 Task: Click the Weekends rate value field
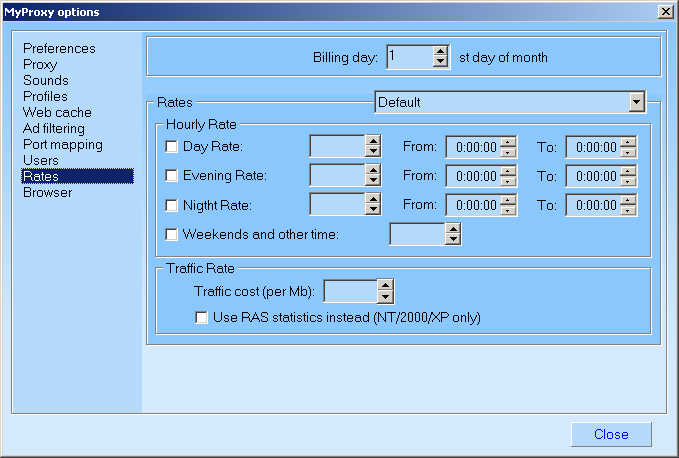point(418,234)
